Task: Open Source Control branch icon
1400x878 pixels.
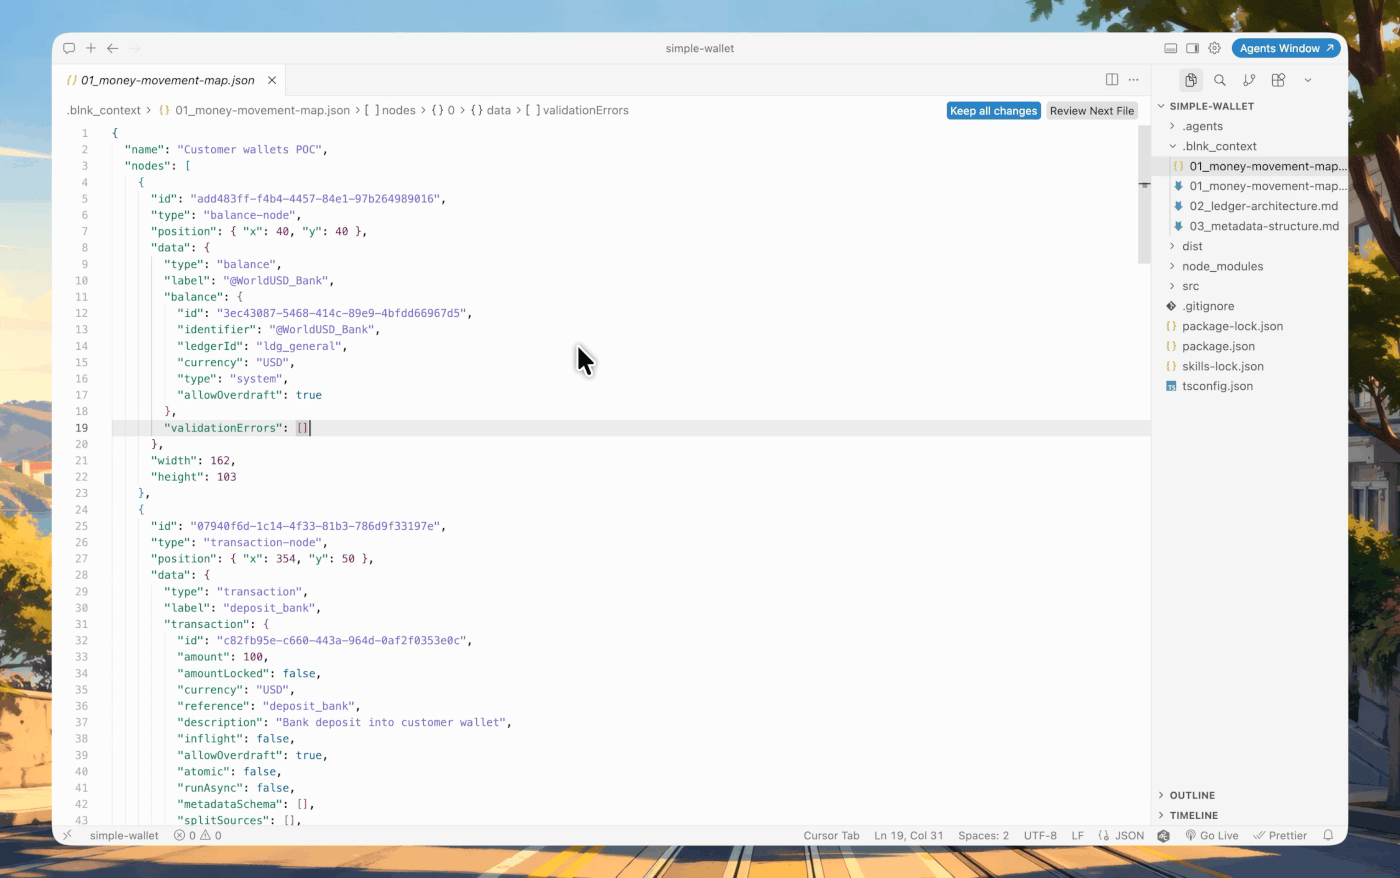Action: (x=1249, y=80)
